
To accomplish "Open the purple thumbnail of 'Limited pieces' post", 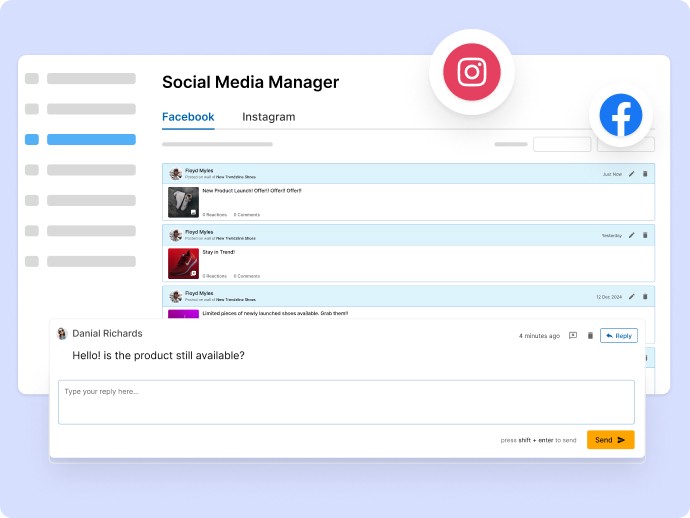I will coord(183,314).
